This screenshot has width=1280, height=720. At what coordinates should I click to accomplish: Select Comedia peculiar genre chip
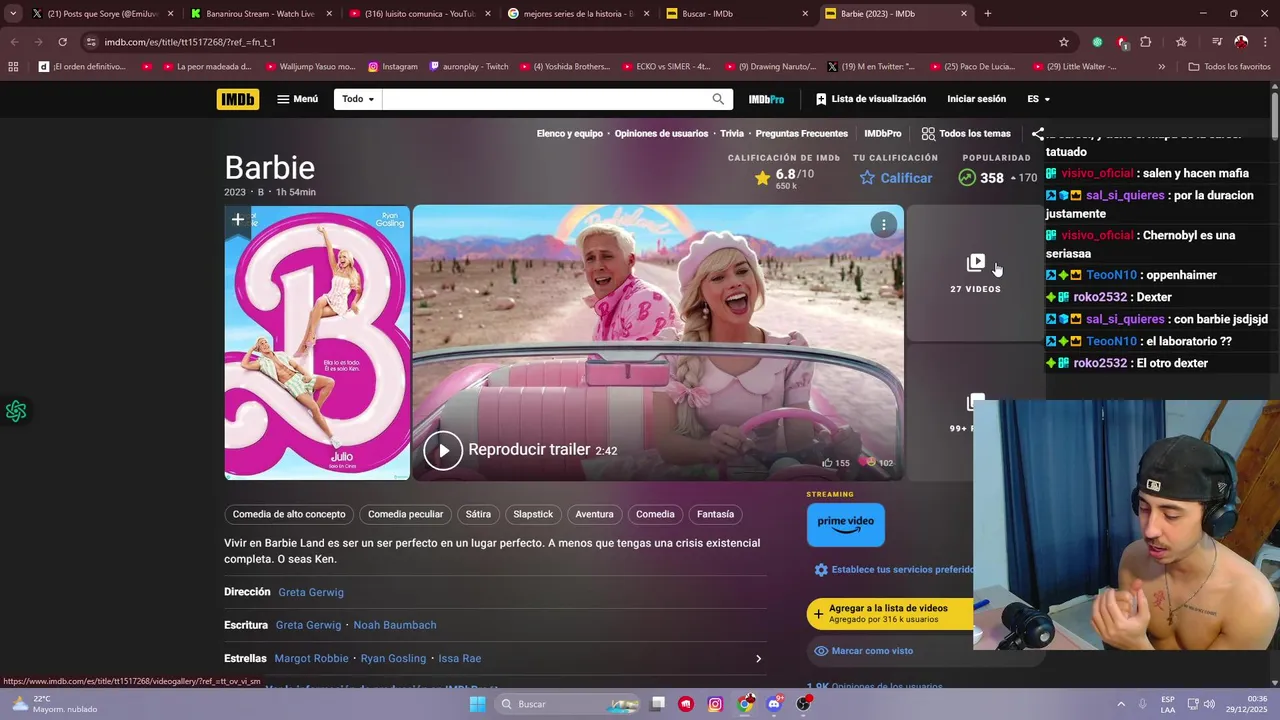[x=405, y=514]
